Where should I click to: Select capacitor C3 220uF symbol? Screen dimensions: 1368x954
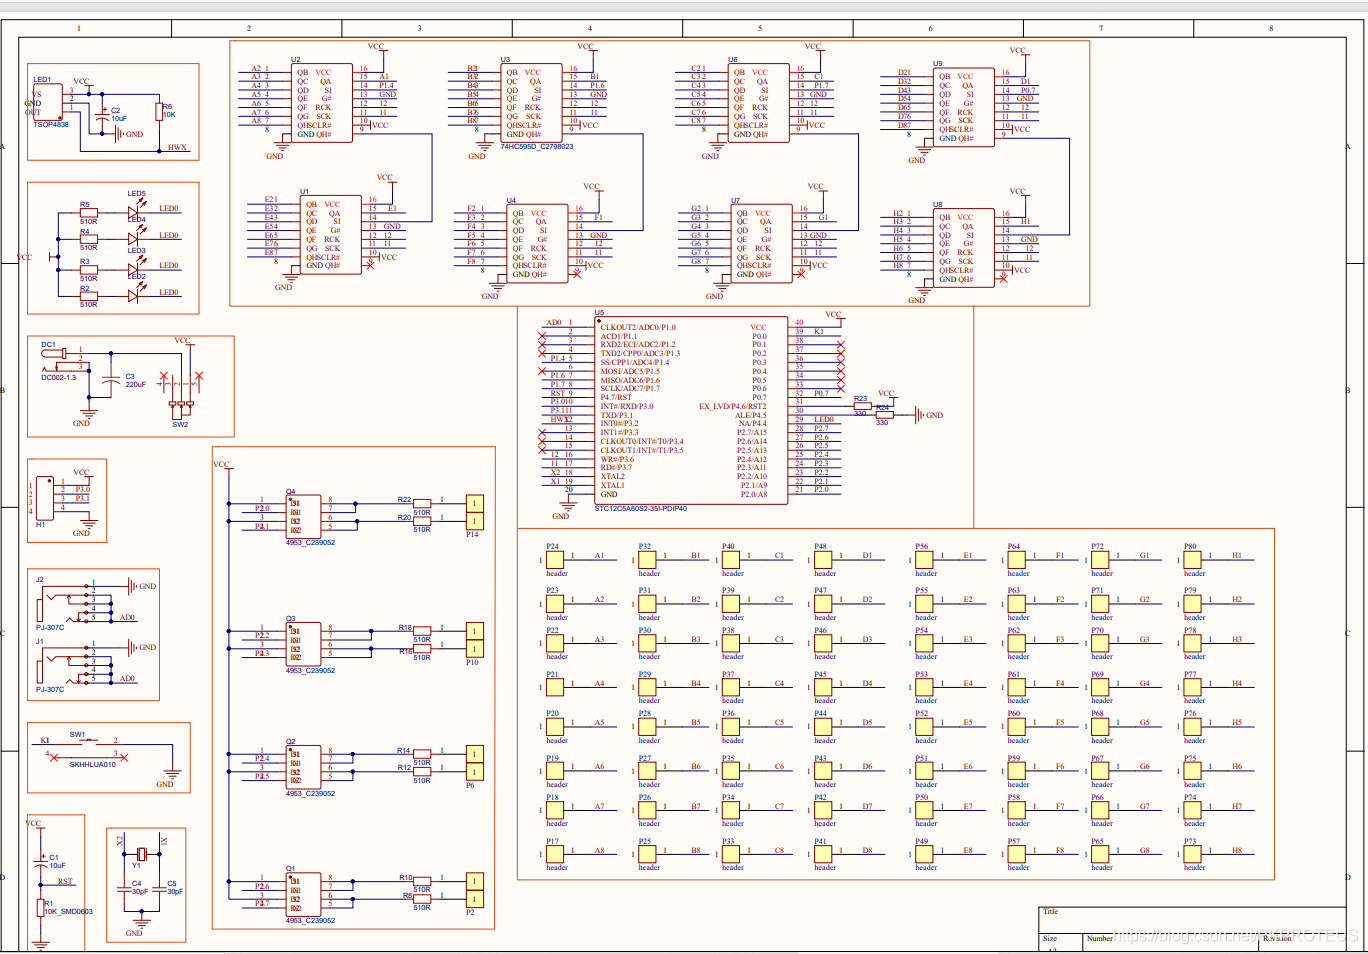click(112, 381)
